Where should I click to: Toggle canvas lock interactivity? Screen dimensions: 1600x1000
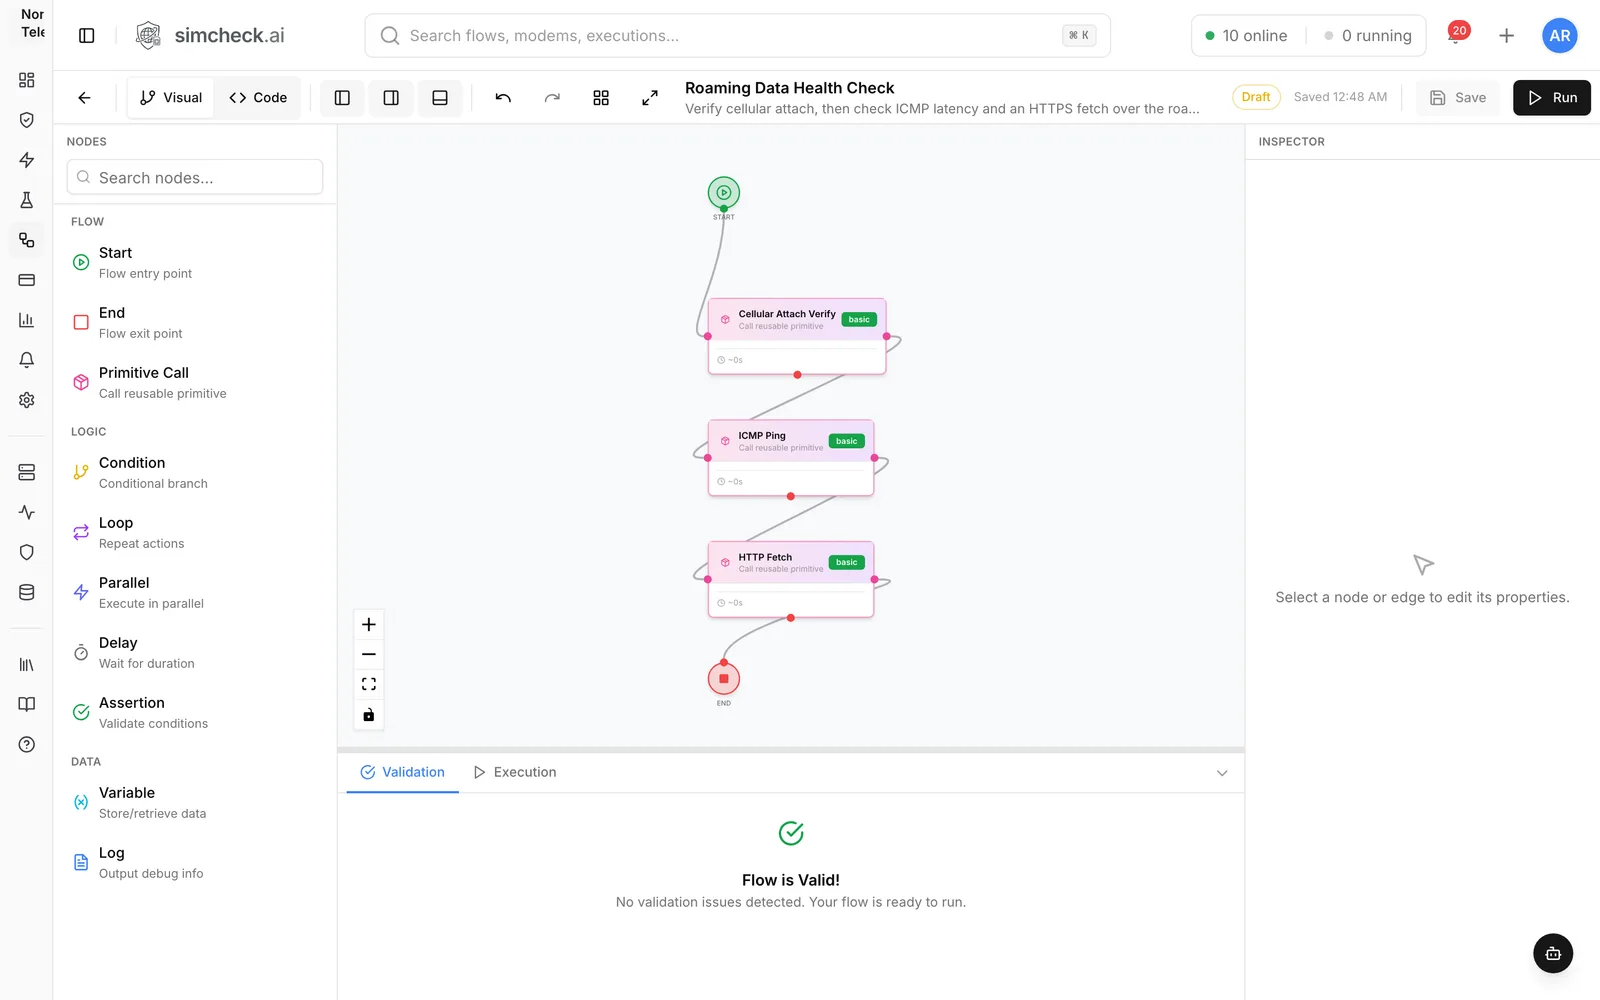pos(369,714)
